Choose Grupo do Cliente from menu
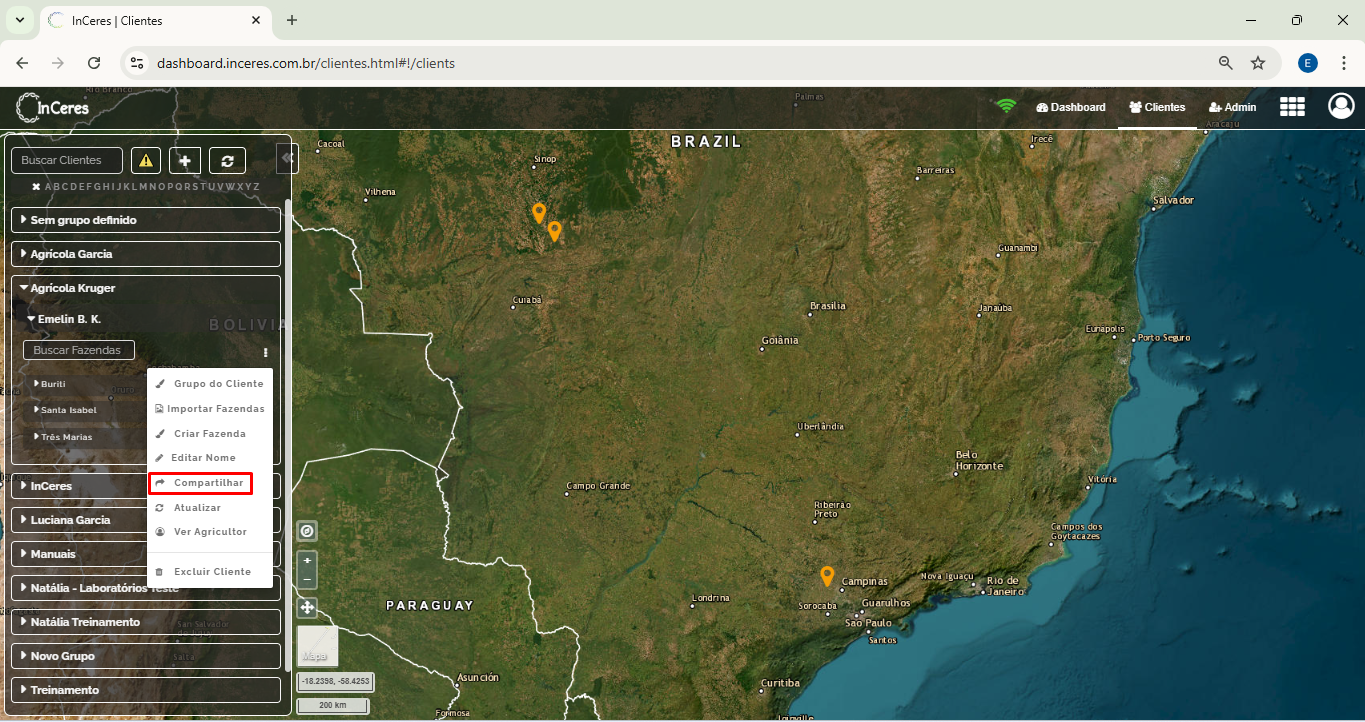The width and height of the screenshot is (1365, 722). tap(210, 384)
